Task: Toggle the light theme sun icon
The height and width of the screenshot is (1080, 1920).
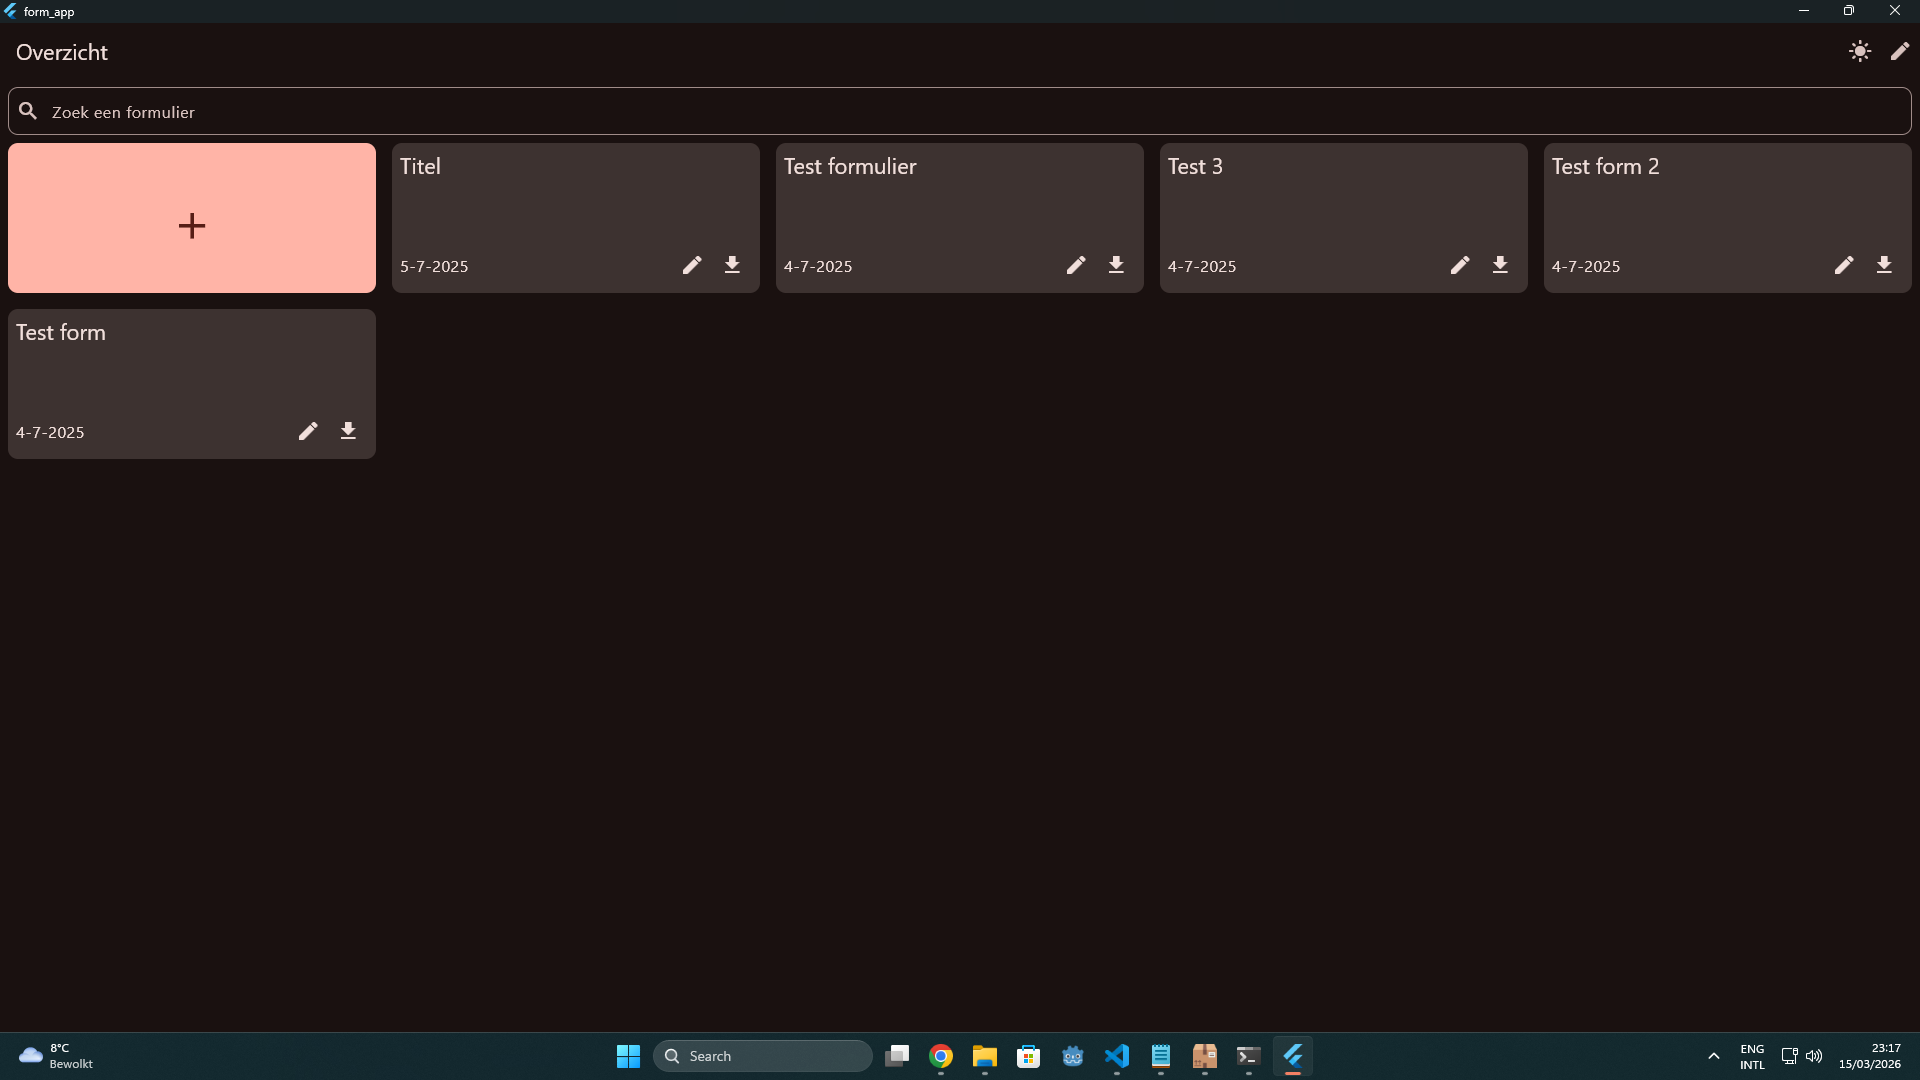Action: click(x=1860, y=51)
